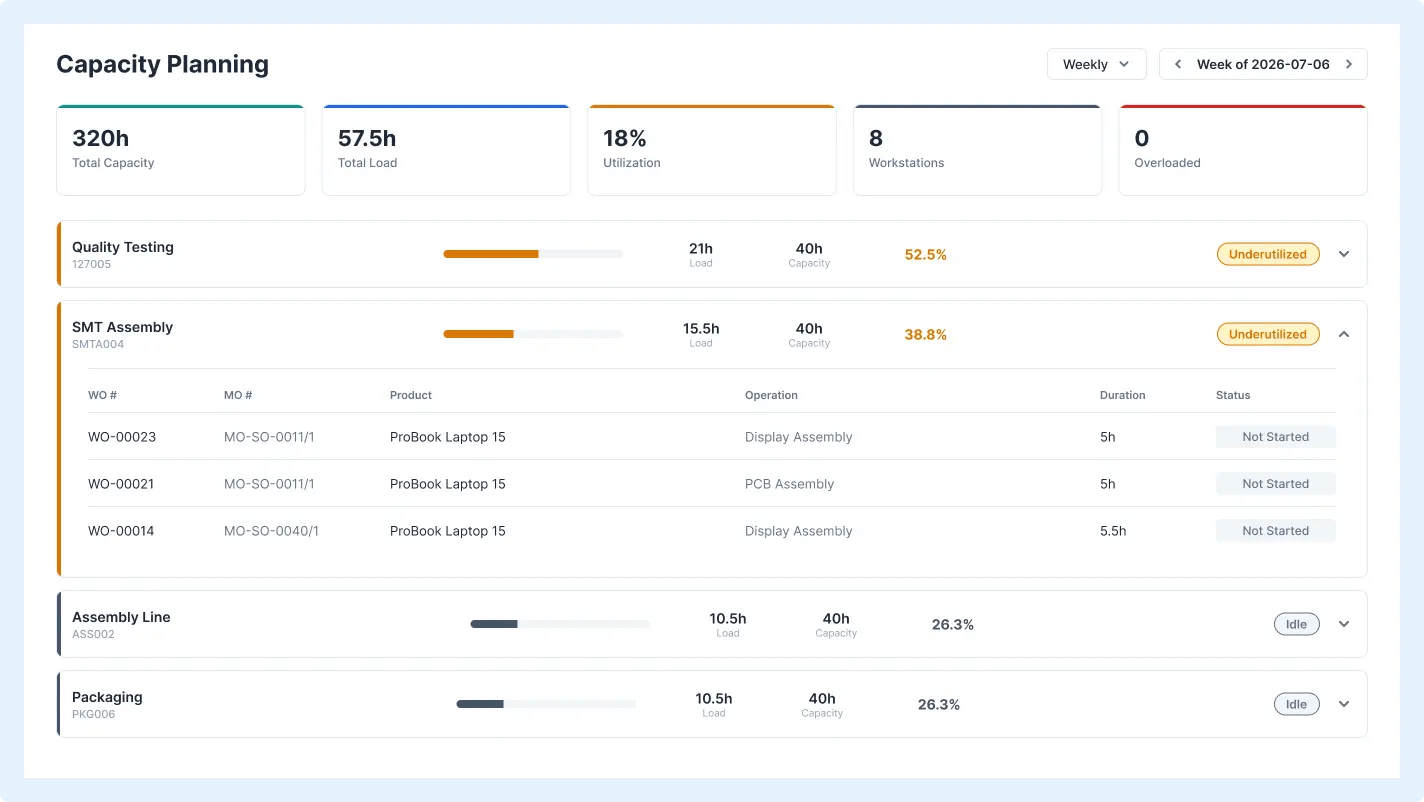Open work order WO-00023
This screenshot has width=1424, height=802.
click(x=122, y=437)
